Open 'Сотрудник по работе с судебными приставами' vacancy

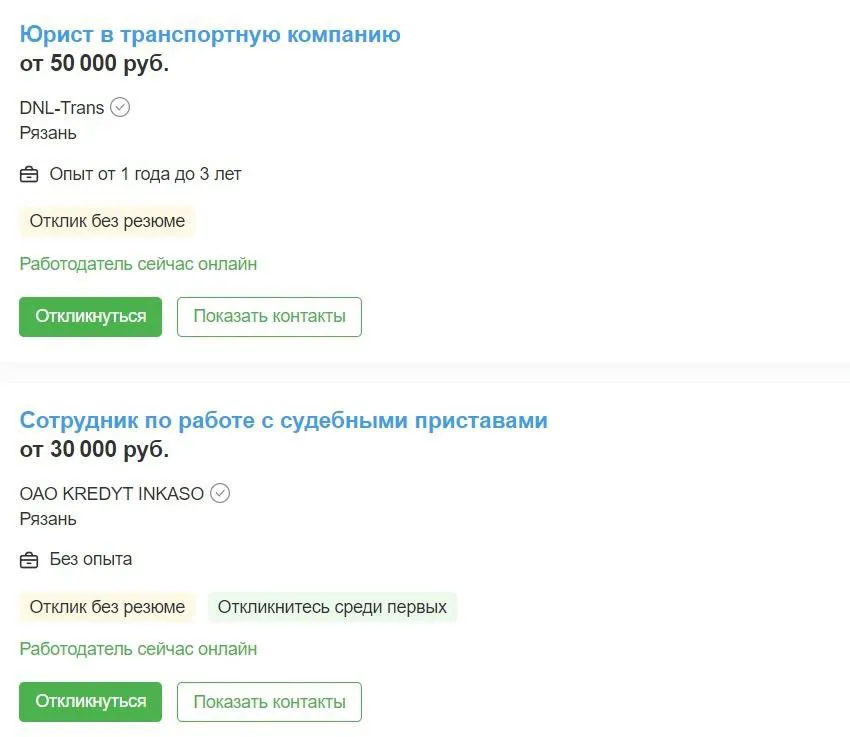[x=283, y=420]
